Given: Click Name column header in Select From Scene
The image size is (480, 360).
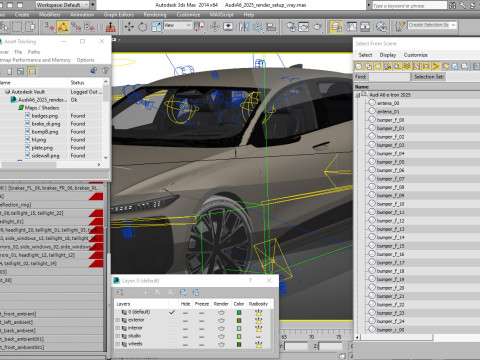Looking at the screenshot, I should 417,87.
